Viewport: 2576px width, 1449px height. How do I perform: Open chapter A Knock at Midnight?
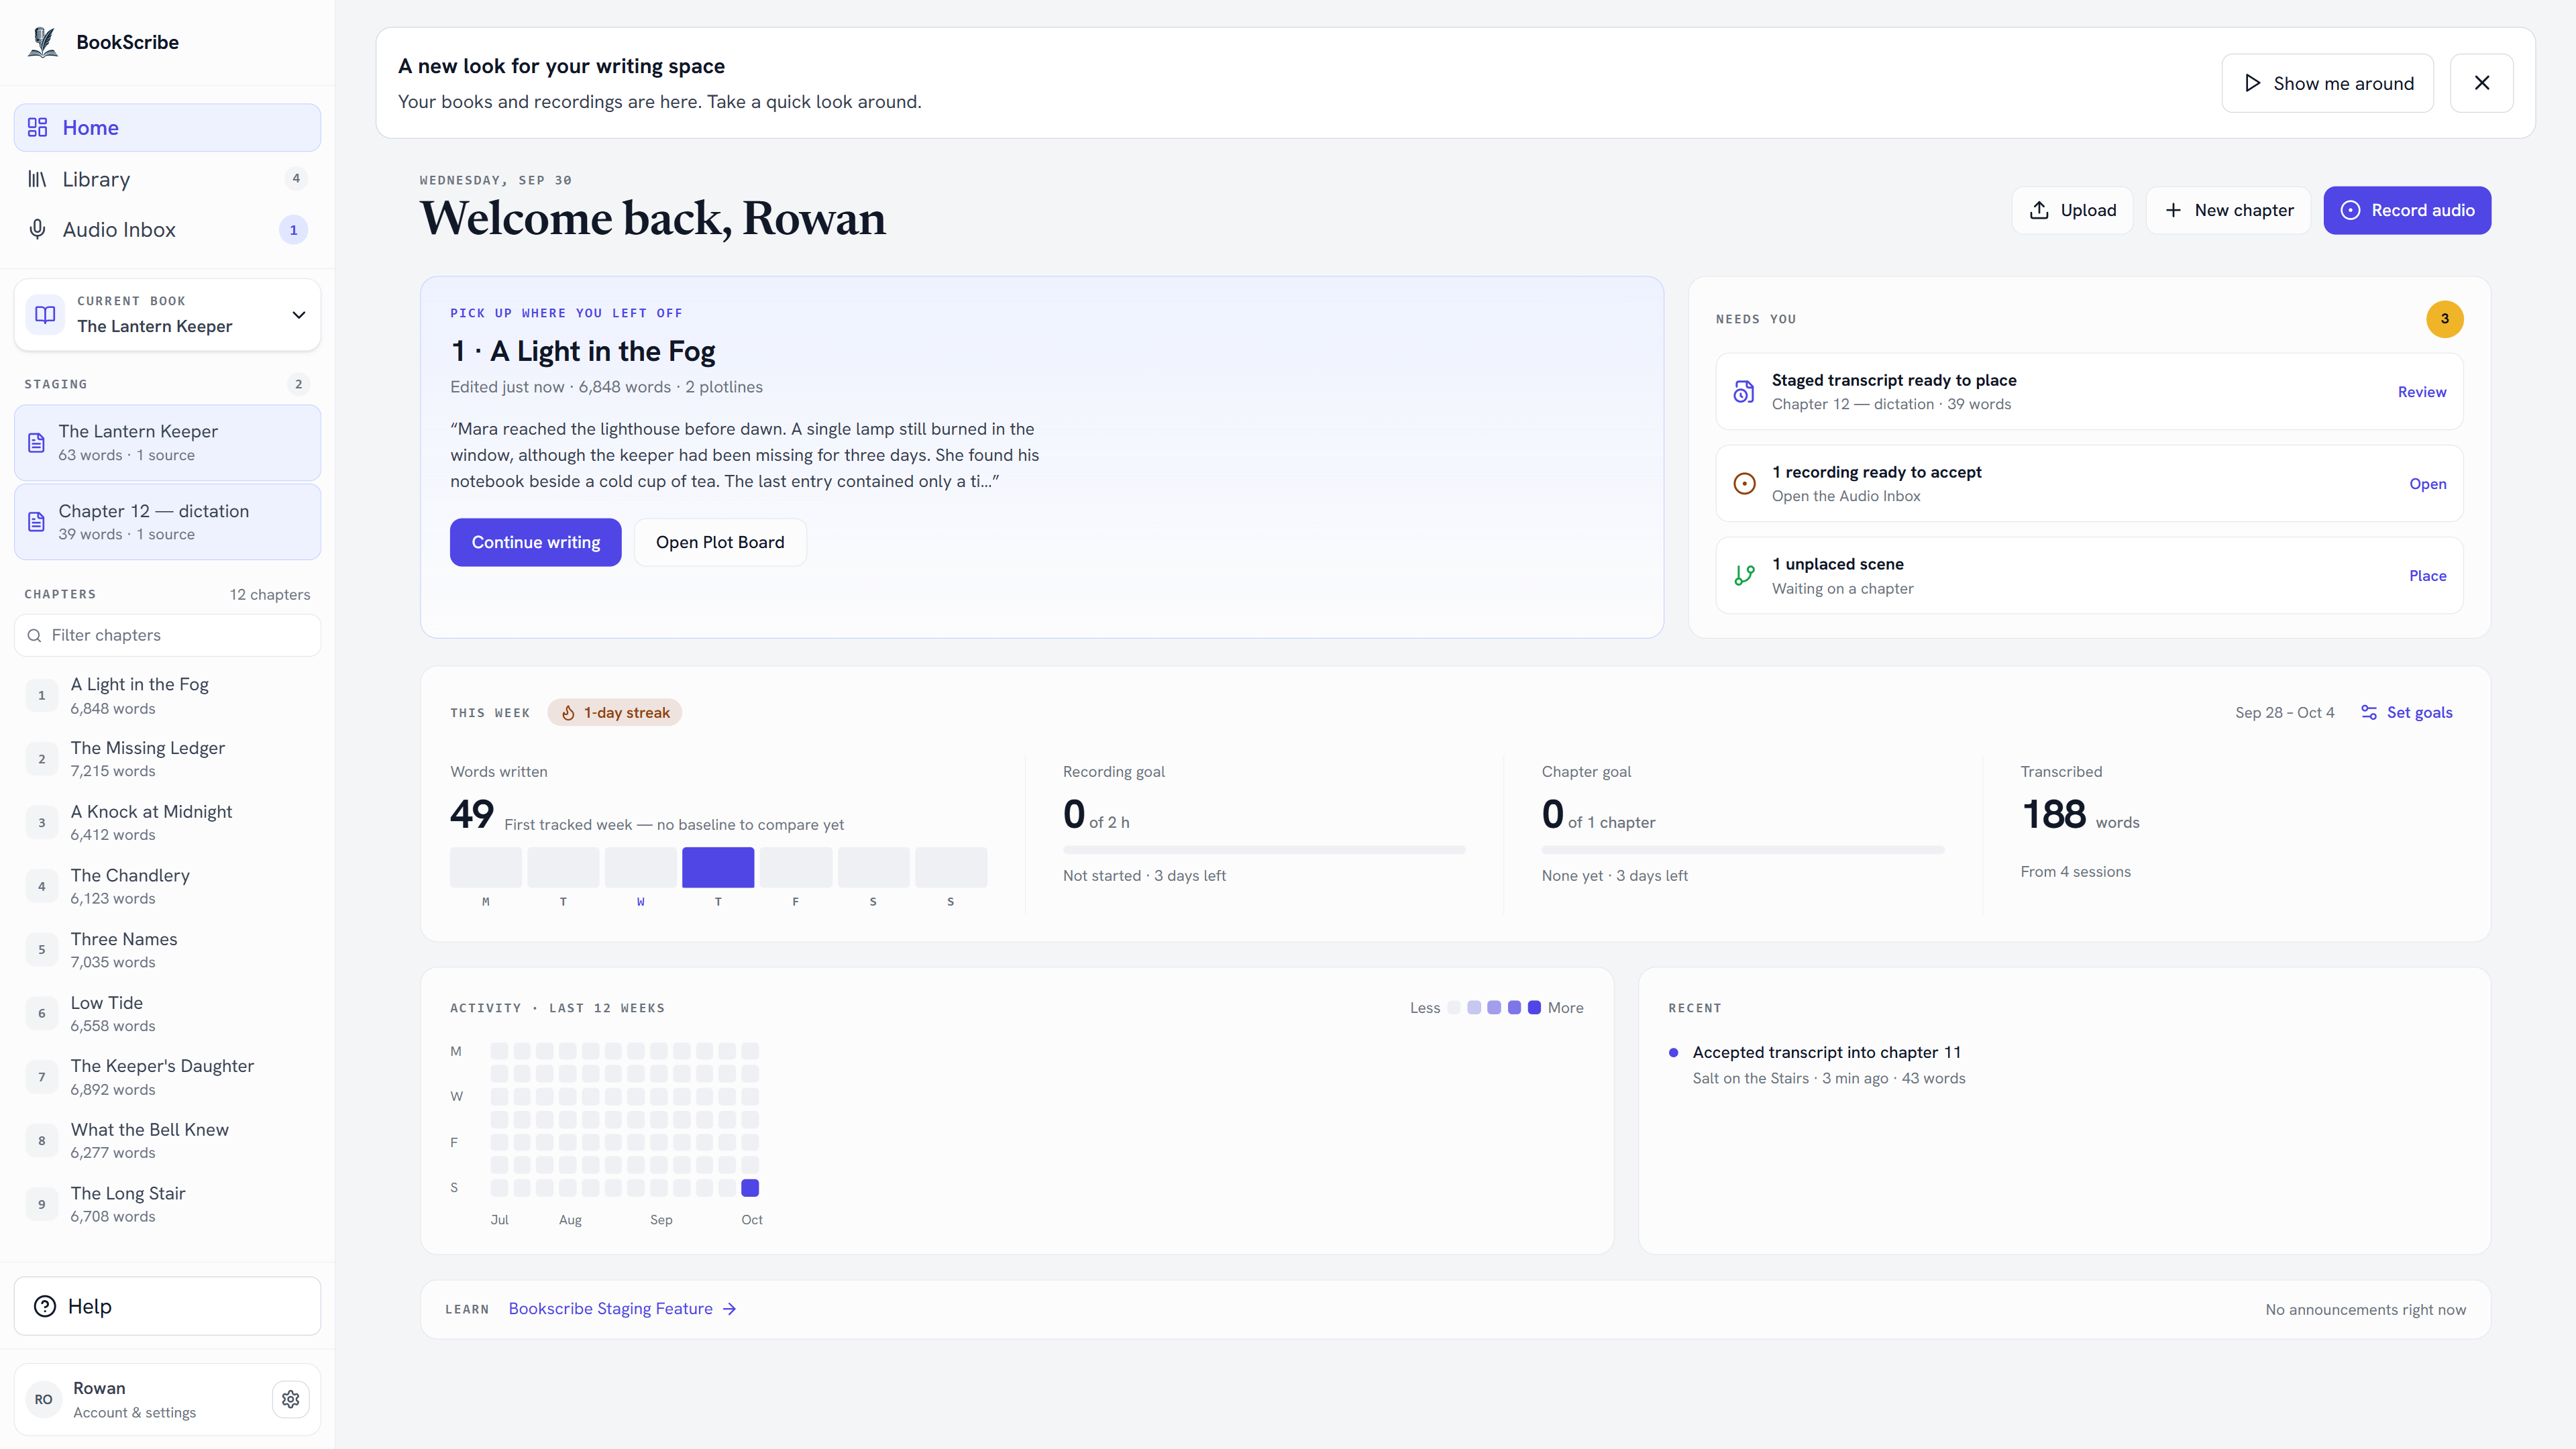[x=167, y=823]
